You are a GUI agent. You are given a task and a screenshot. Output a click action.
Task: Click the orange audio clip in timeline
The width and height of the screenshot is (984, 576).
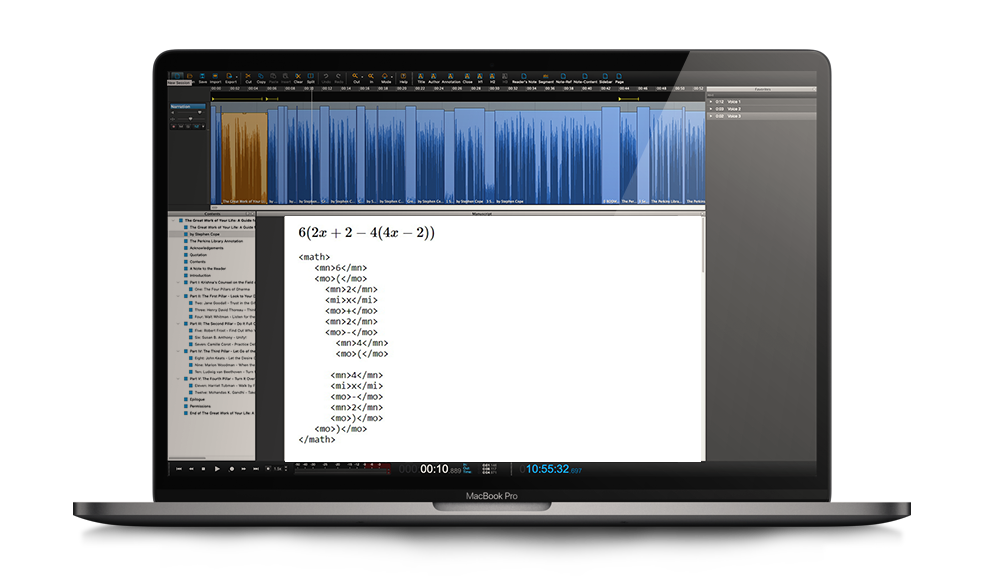click(x=244, y=155)
